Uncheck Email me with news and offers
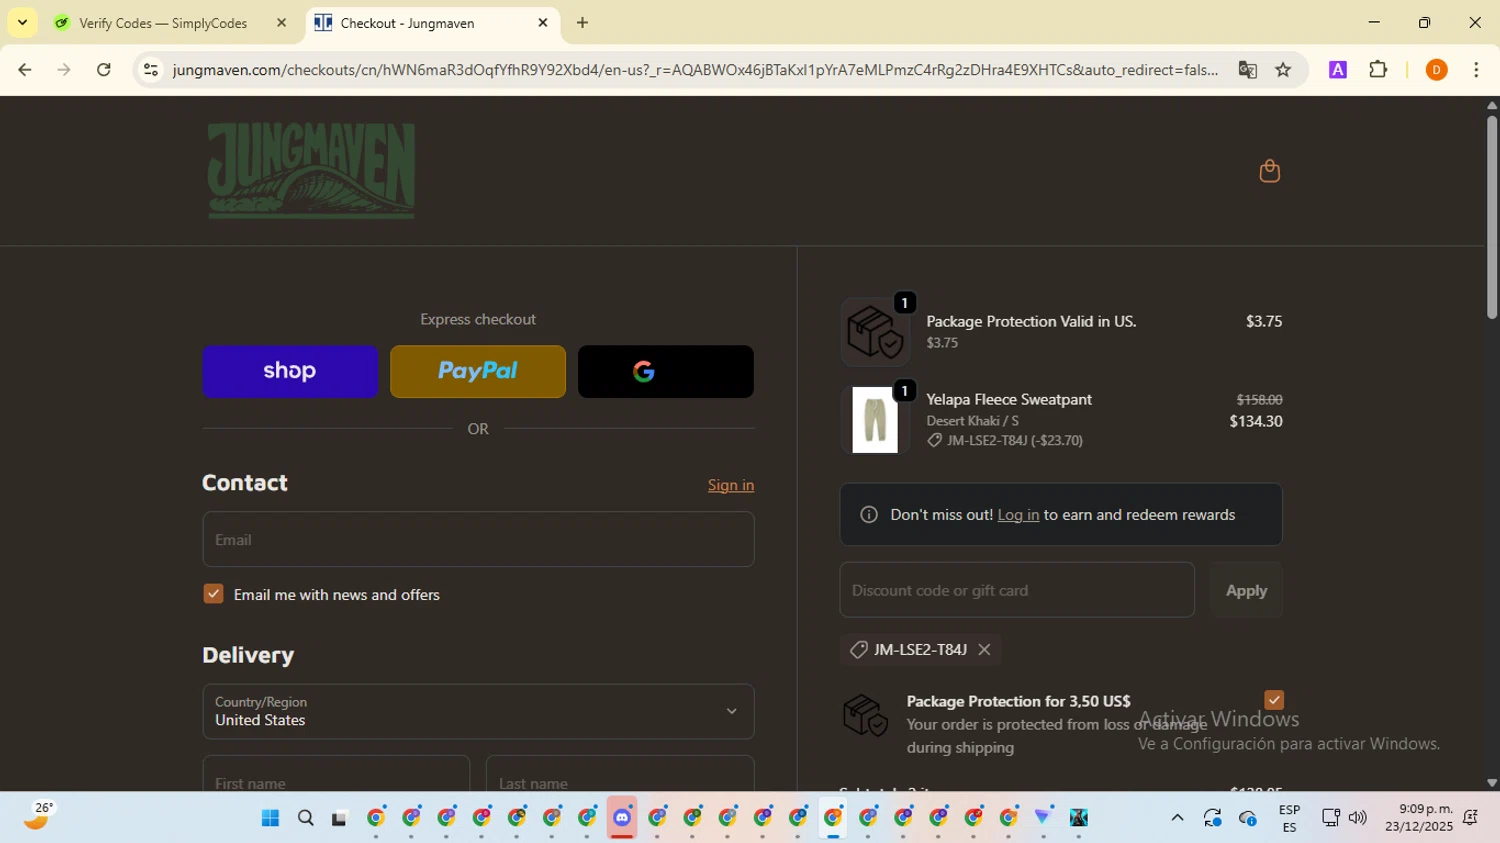Image resolution: width=1500 pixels, height=843 pixels. click(x=213, y=594)
